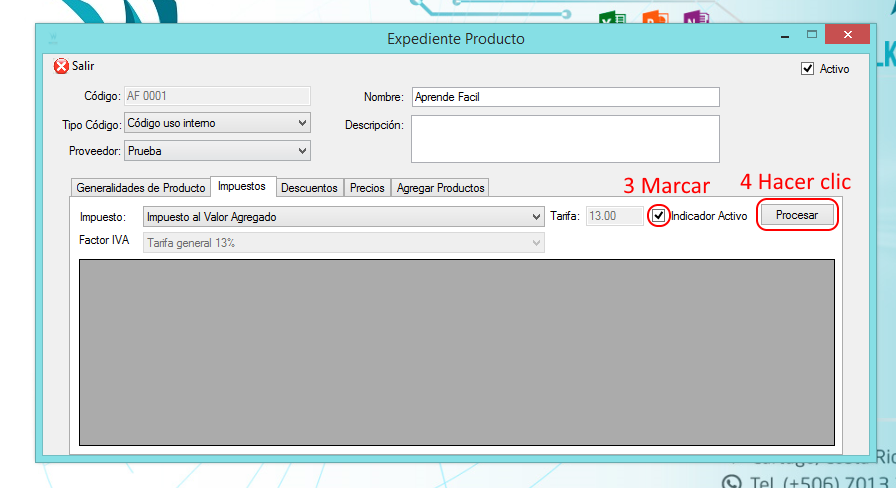Image resolution: width=896 pixels, height=488 pixels.
Task: Switch to Generalidades de Producto tab
Action: pos(141,187)
